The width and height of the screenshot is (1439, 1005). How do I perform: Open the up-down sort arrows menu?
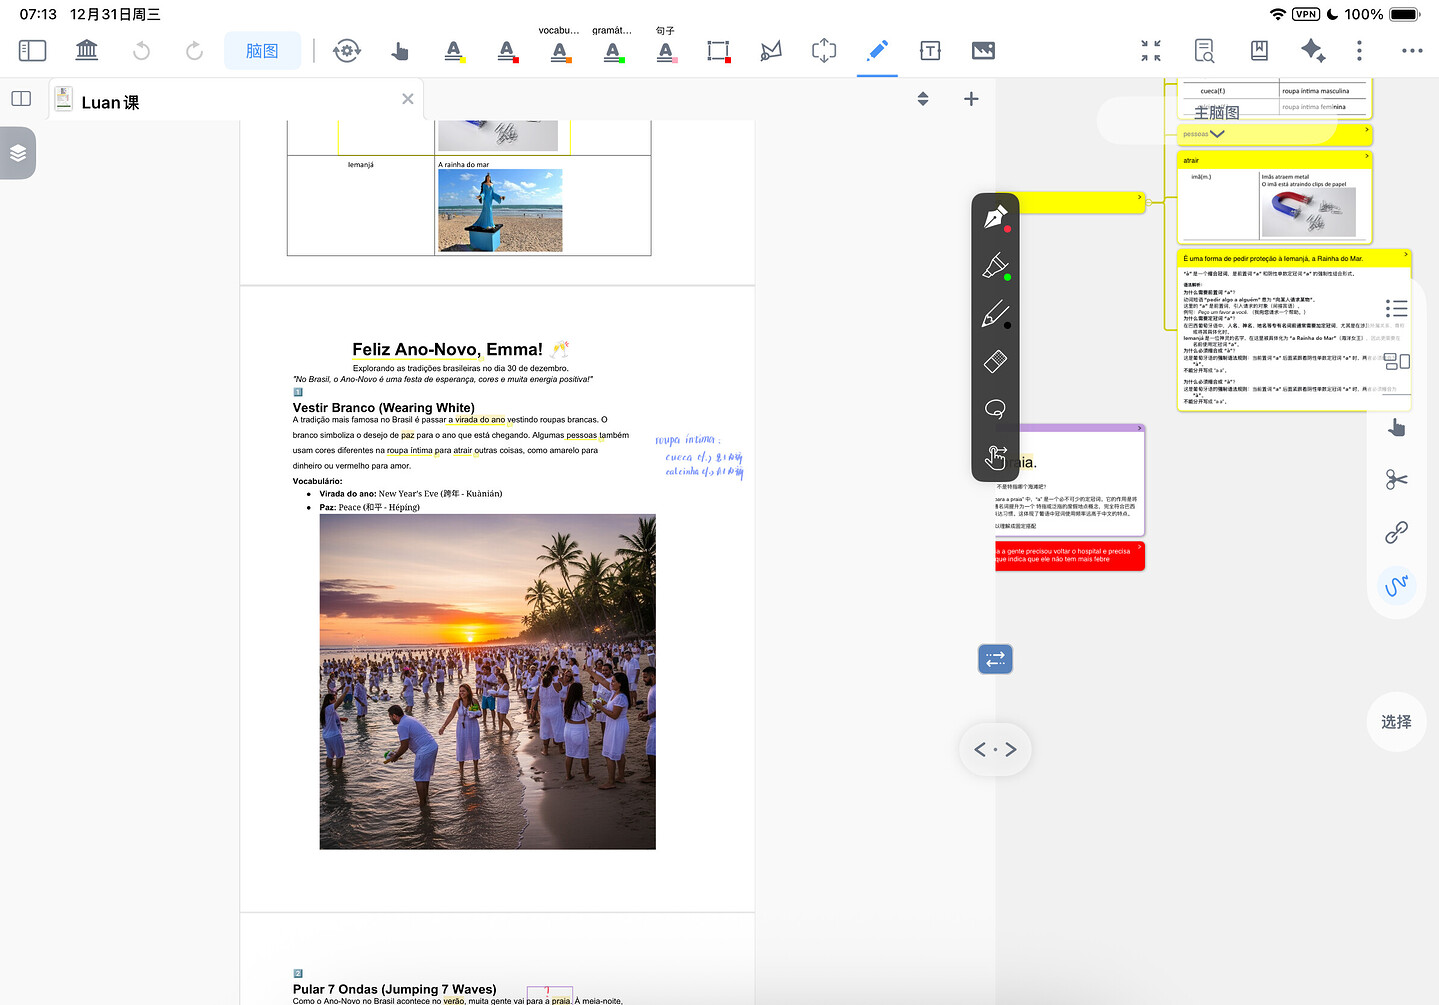[923, 99]
